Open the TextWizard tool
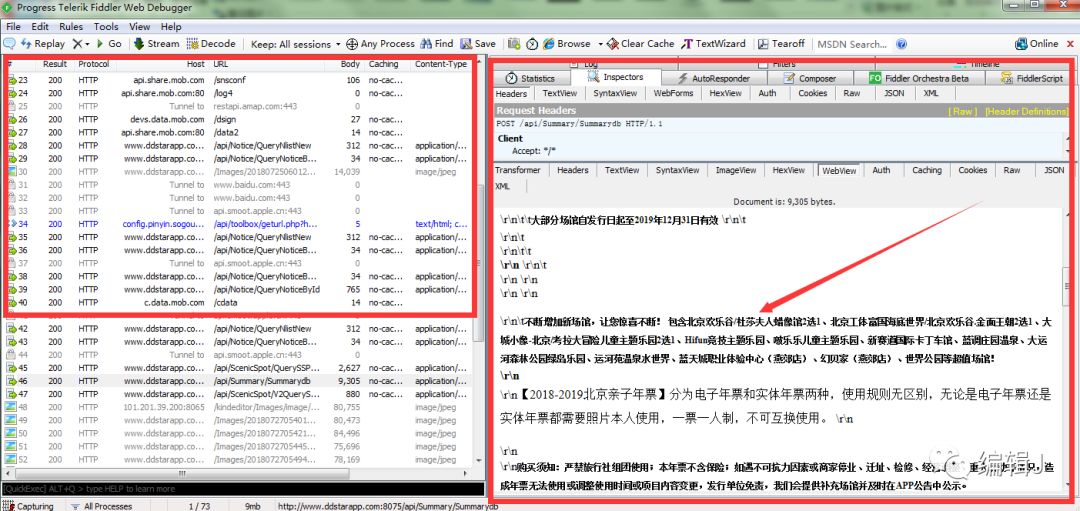 click(x=714, y=43)
